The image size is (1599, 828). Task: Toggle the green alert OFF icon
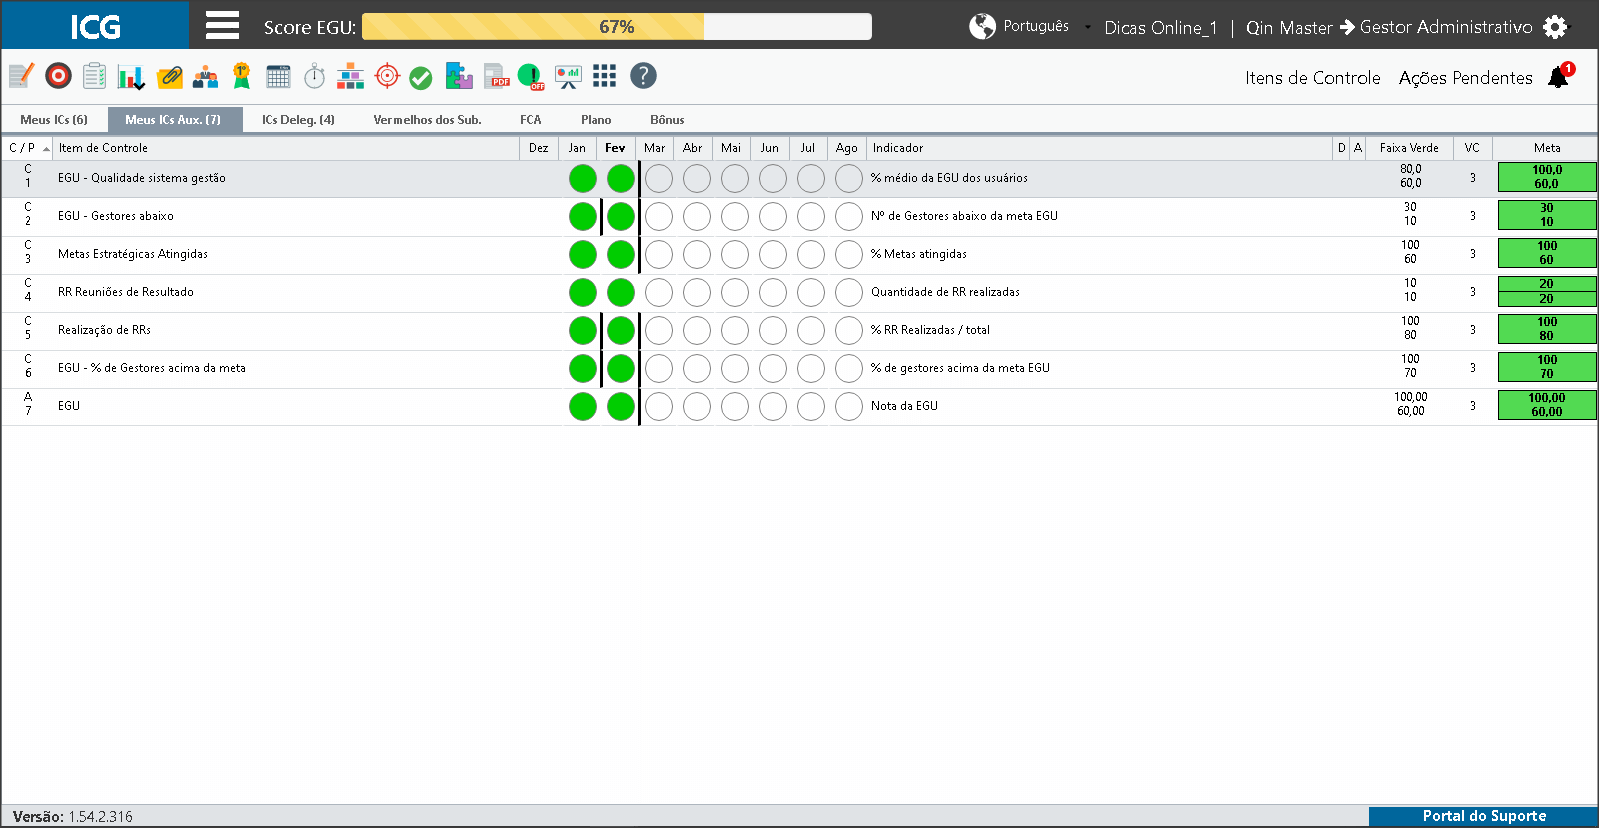[531, 76]
